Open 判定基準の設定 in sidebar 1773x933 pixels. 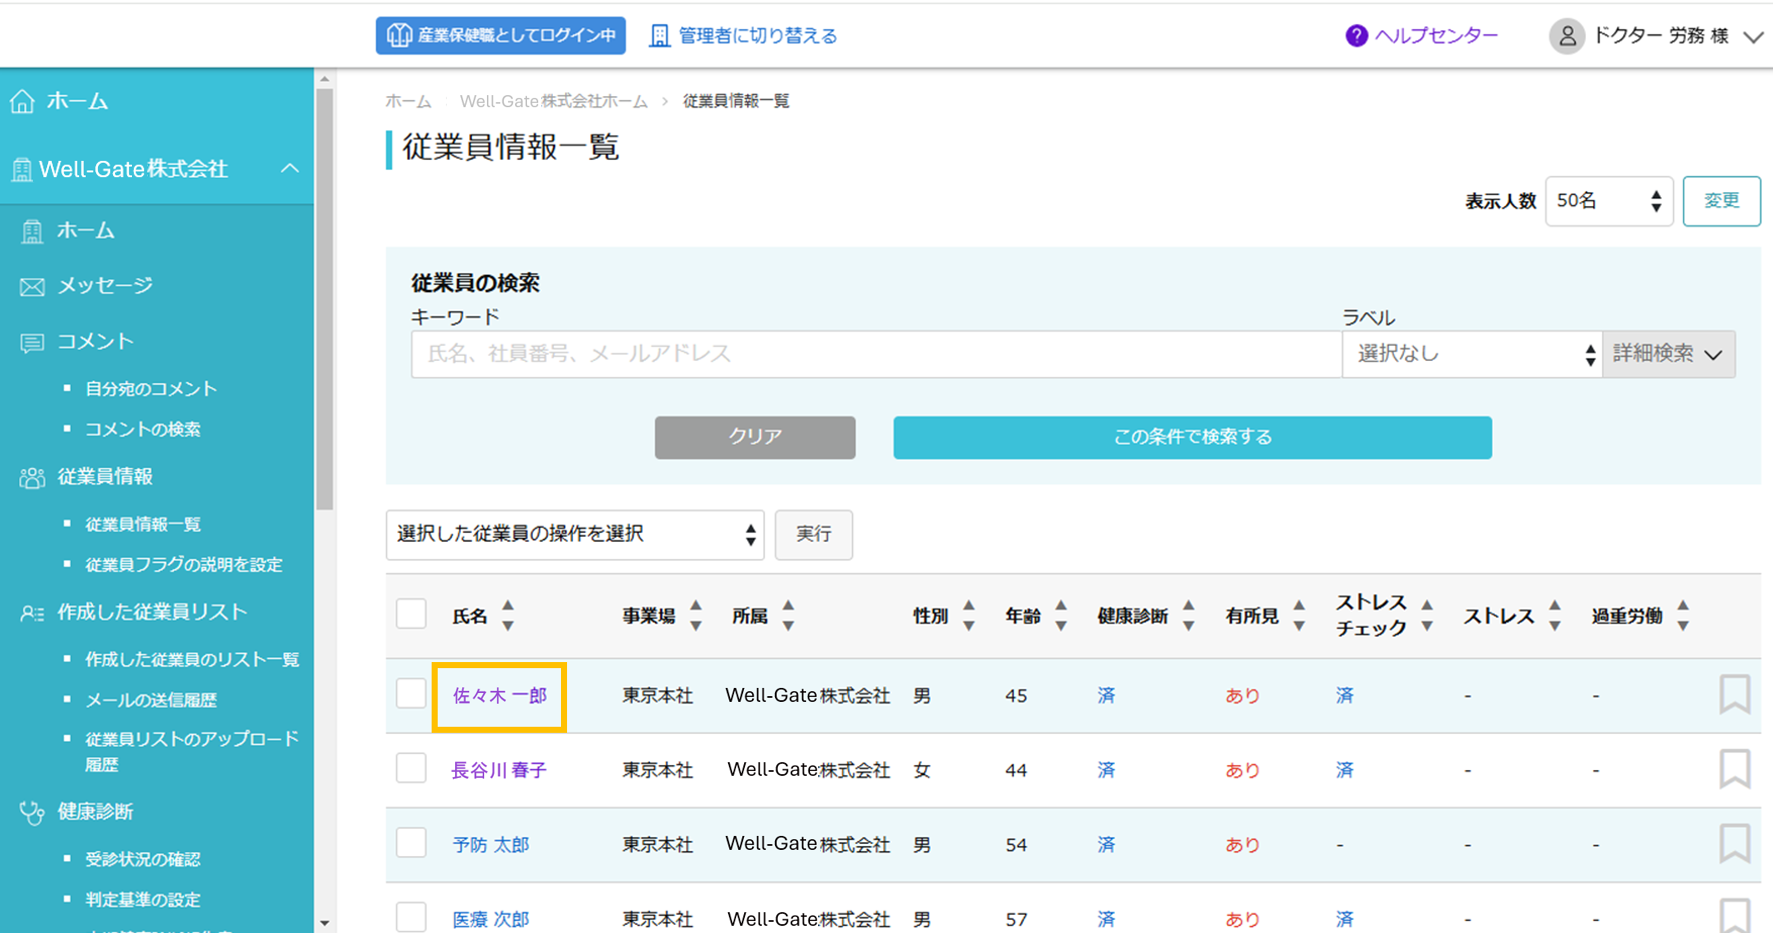pos(143,900)
